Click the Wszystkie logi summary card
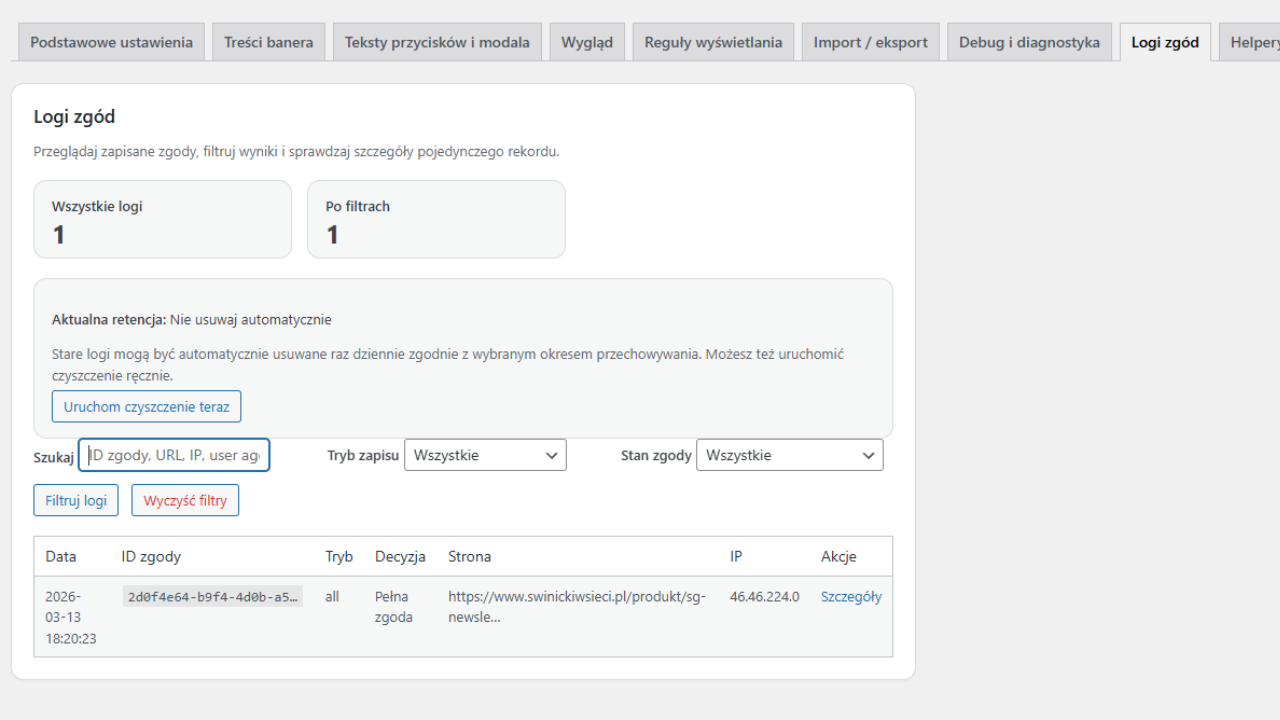Screen dimensions: 1280x720 (x=162, y=220)
